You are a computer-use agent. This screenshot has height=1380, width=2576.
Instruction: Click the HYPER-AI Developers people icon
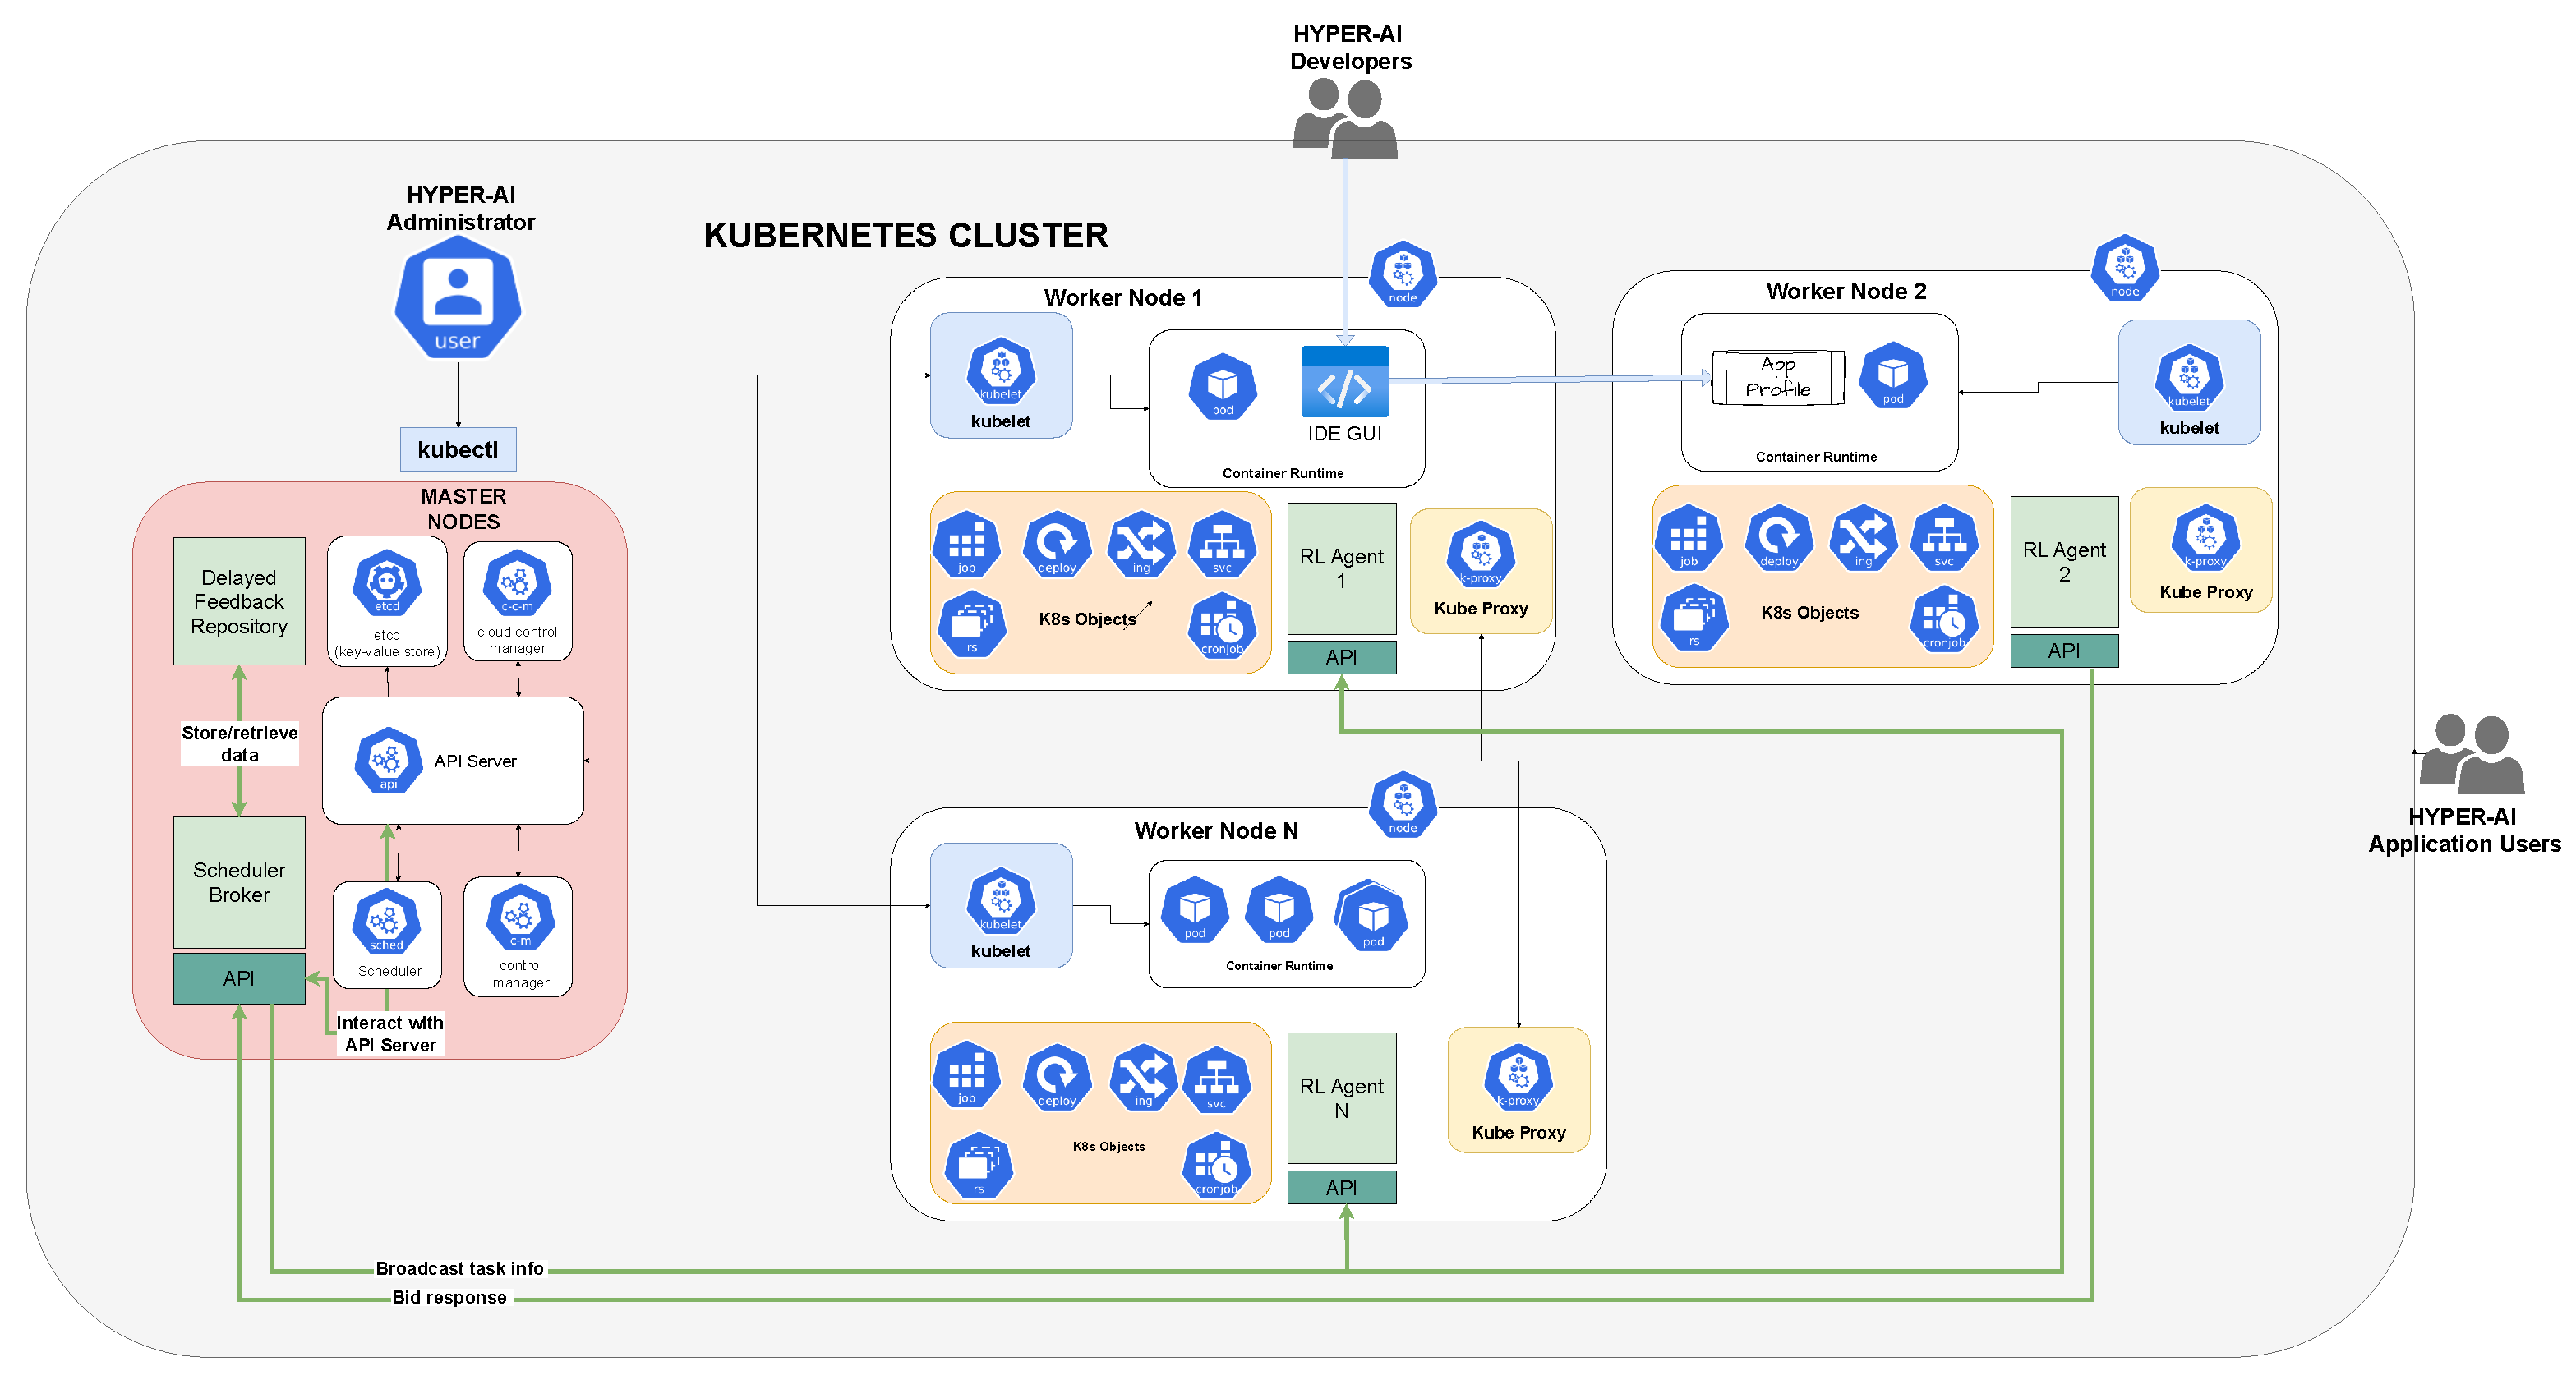pos(1345,118)
